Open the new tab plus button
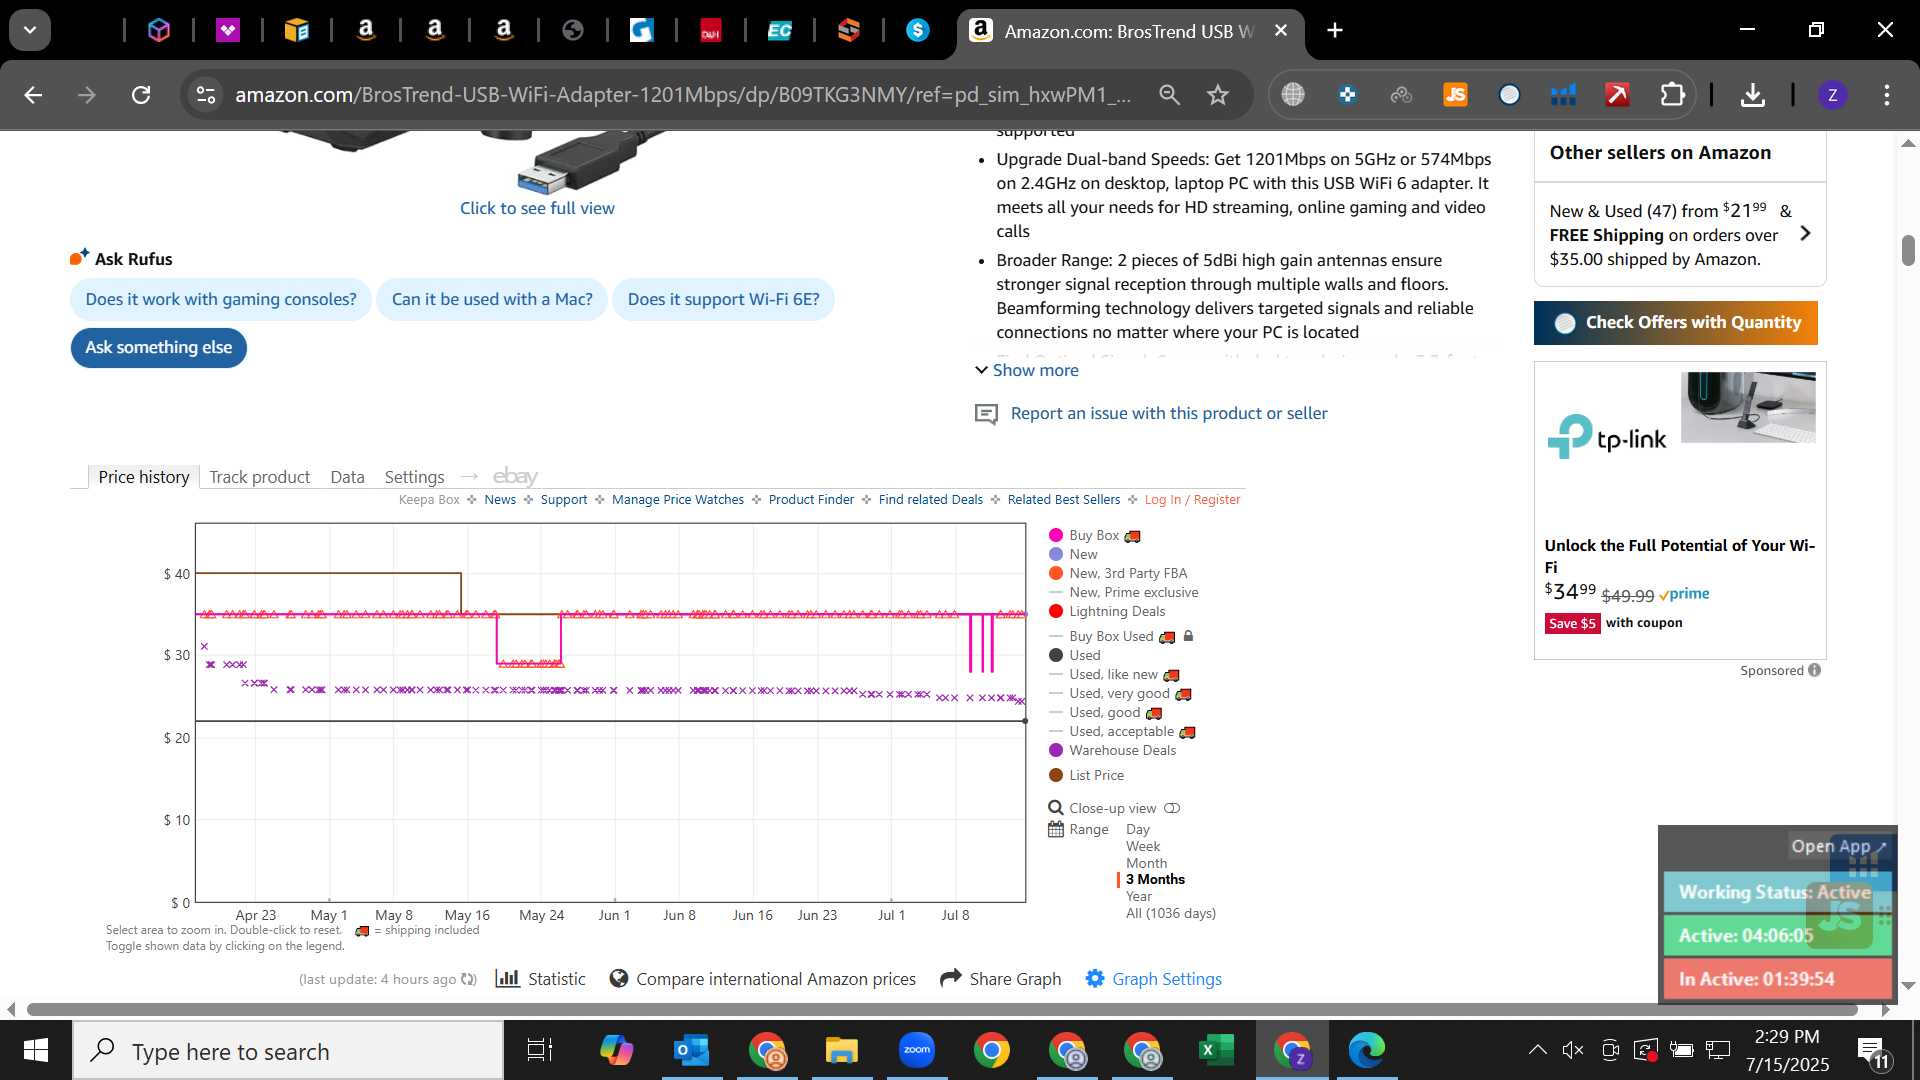The image size is (1920, 1080). (1335, 31)
